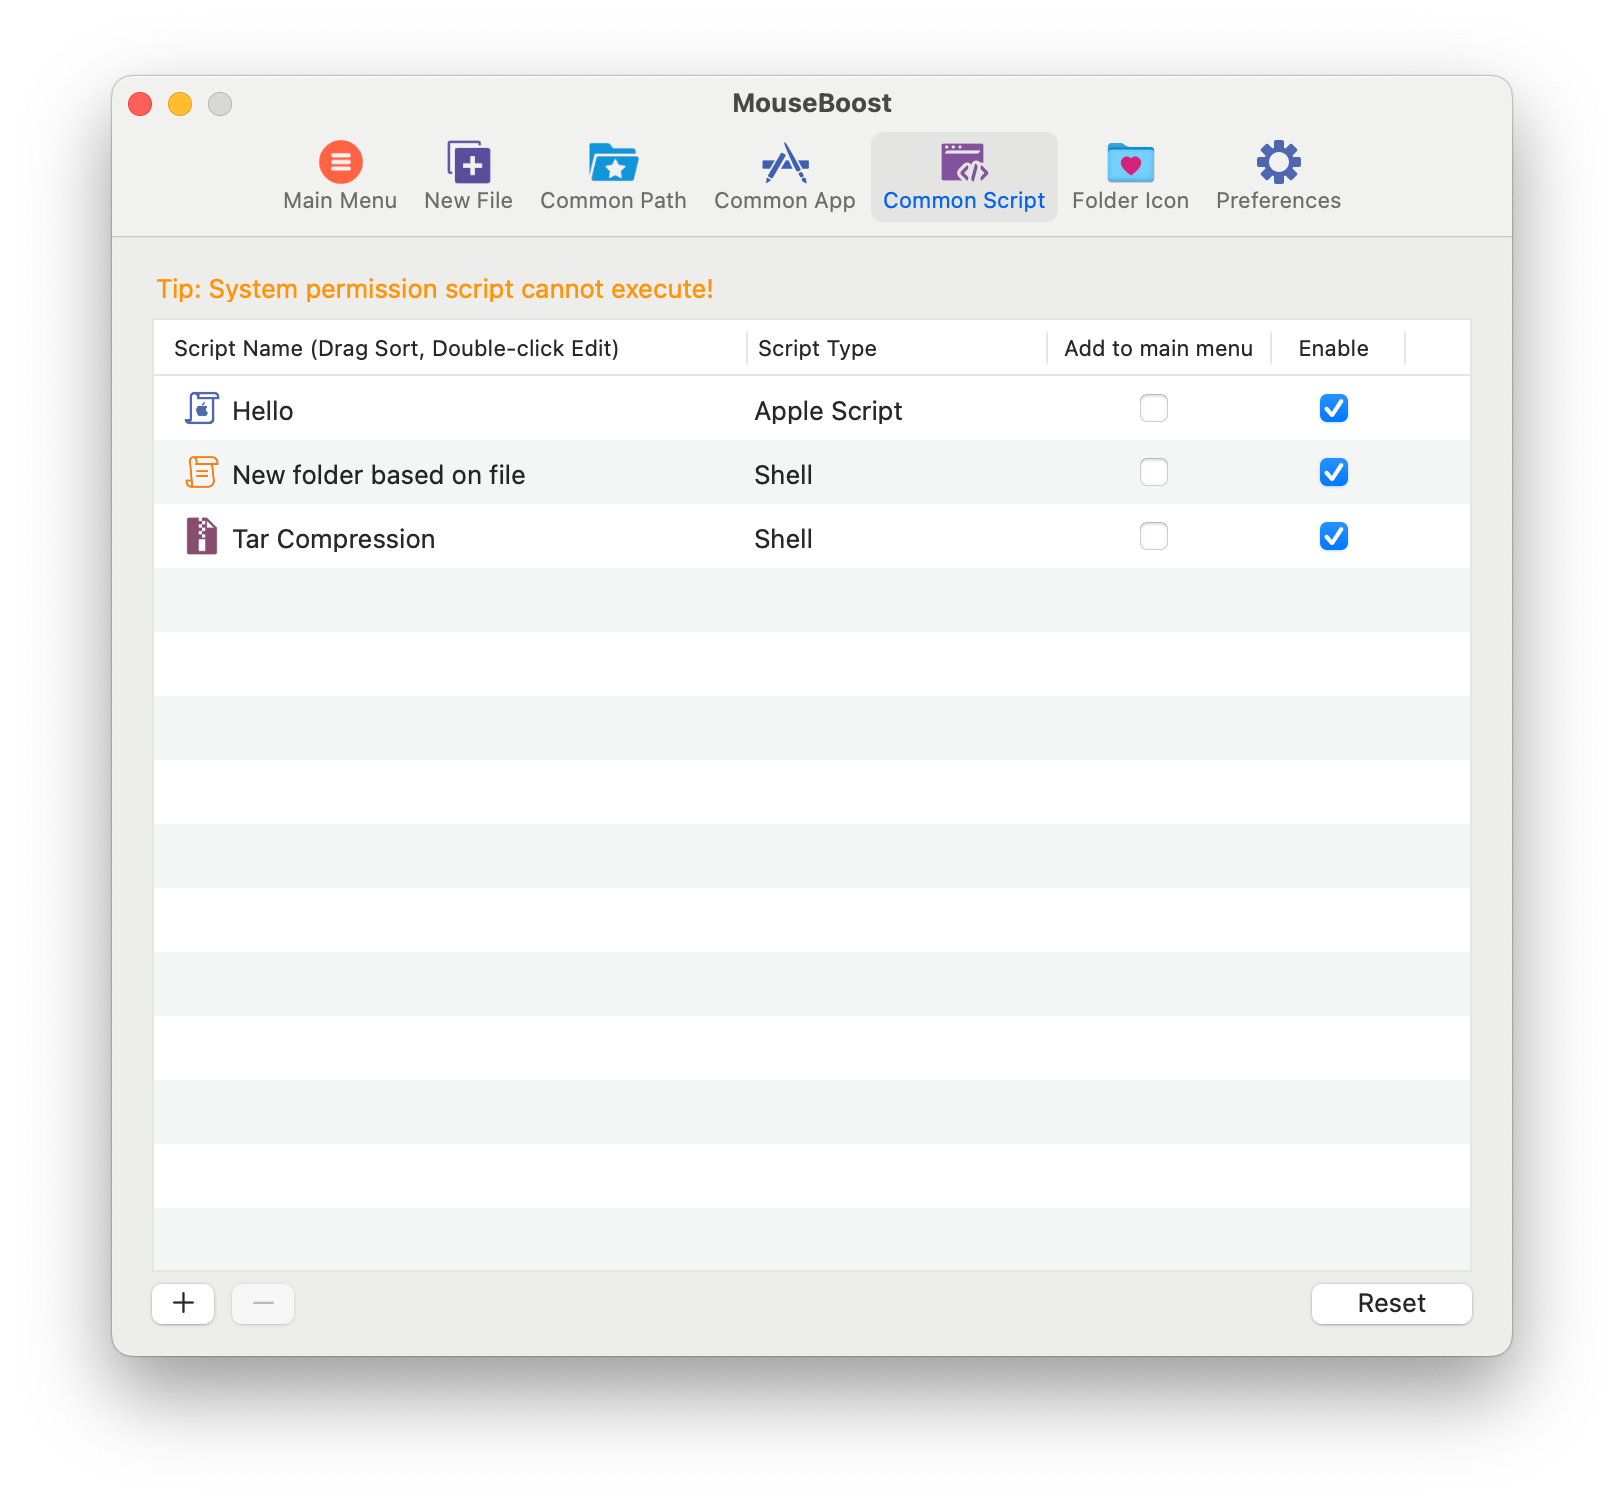1624x1504 pixels.
Task: Select the 'New folder based on file' name
Action: pos(379,475)
